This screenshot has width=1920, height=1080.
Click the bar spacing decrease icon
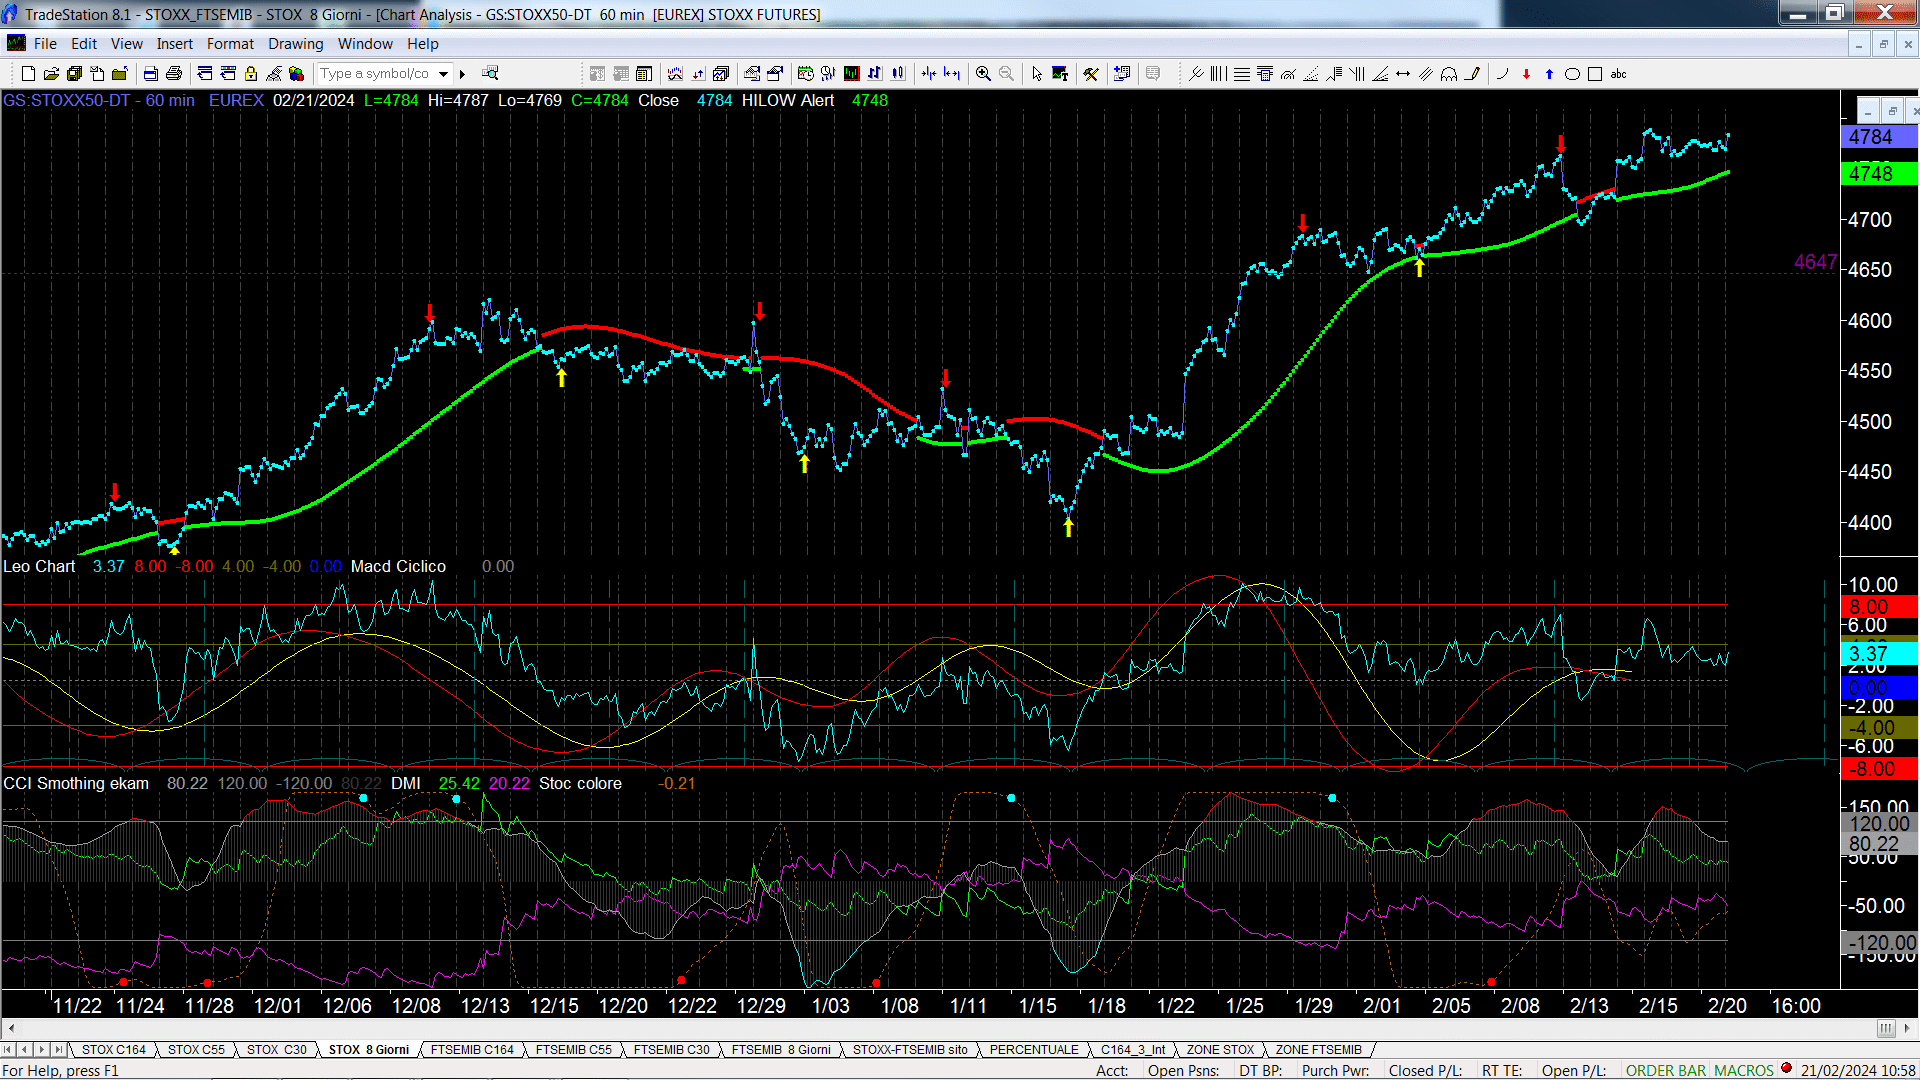click(929, 74)
